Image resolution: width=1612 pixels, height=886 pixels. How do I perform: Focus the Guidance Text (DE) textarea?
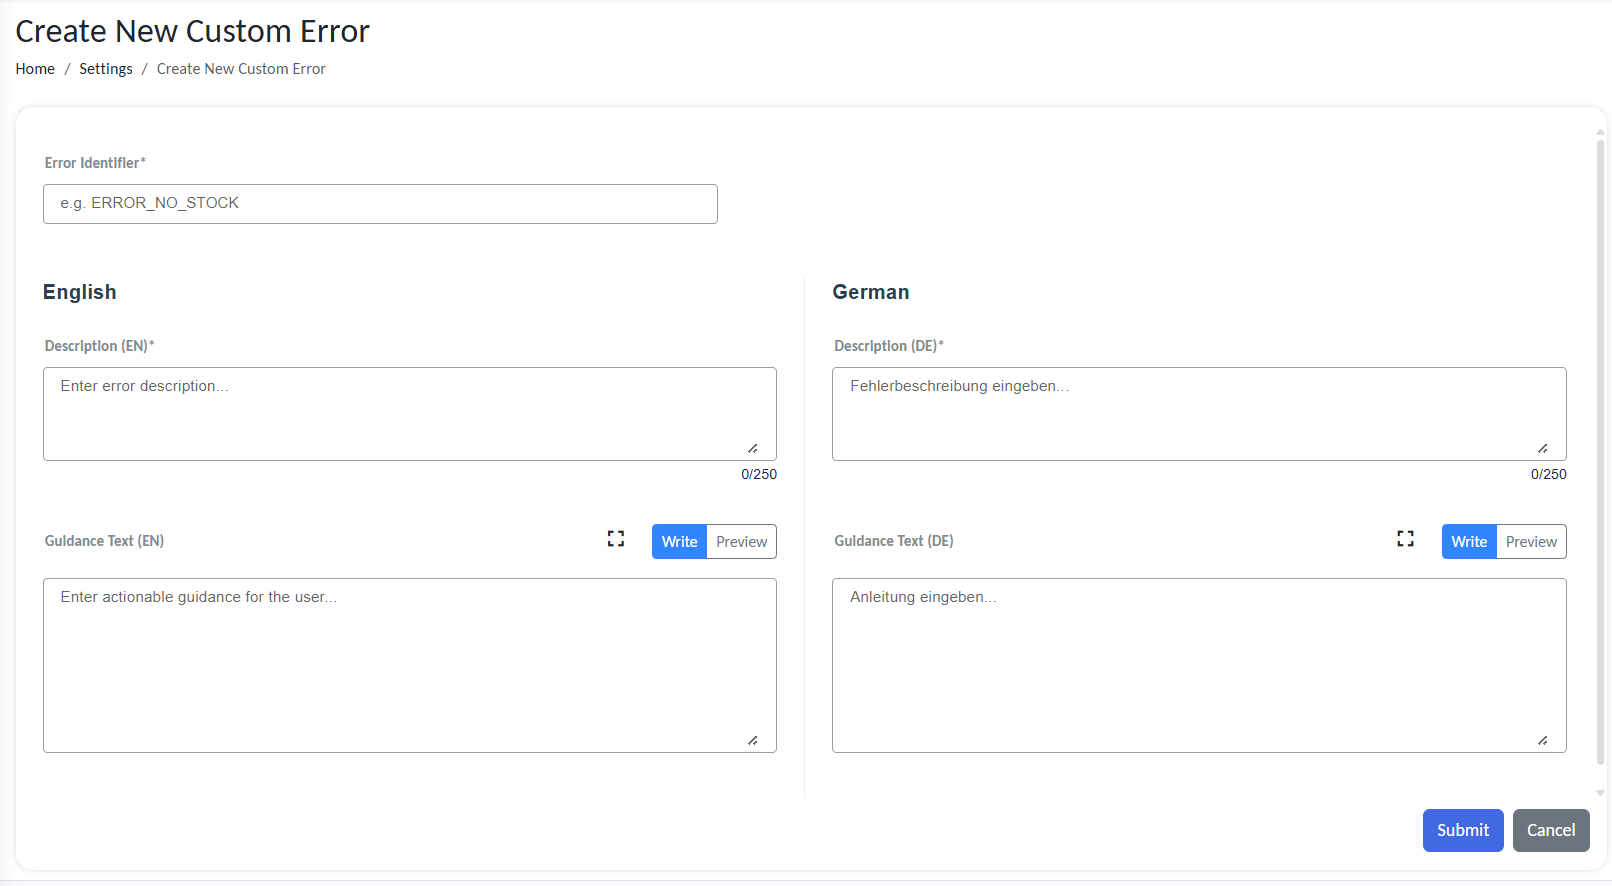click(1198, 665)
